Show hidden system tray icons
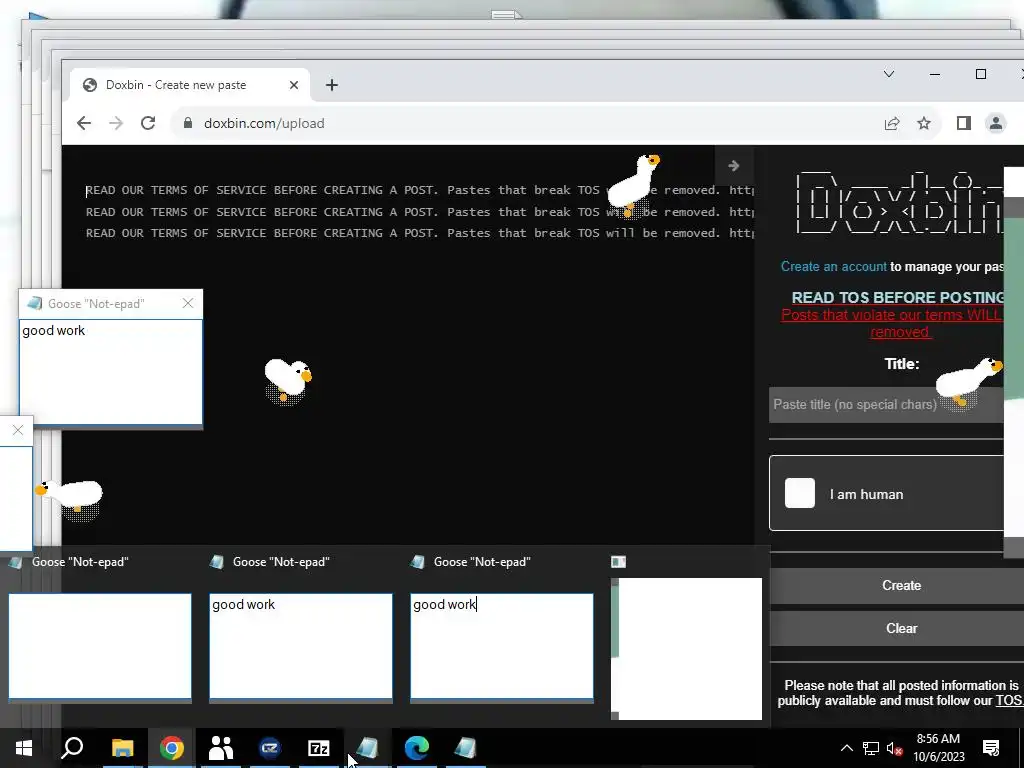The image size is (1024, 768). point(846,748)
